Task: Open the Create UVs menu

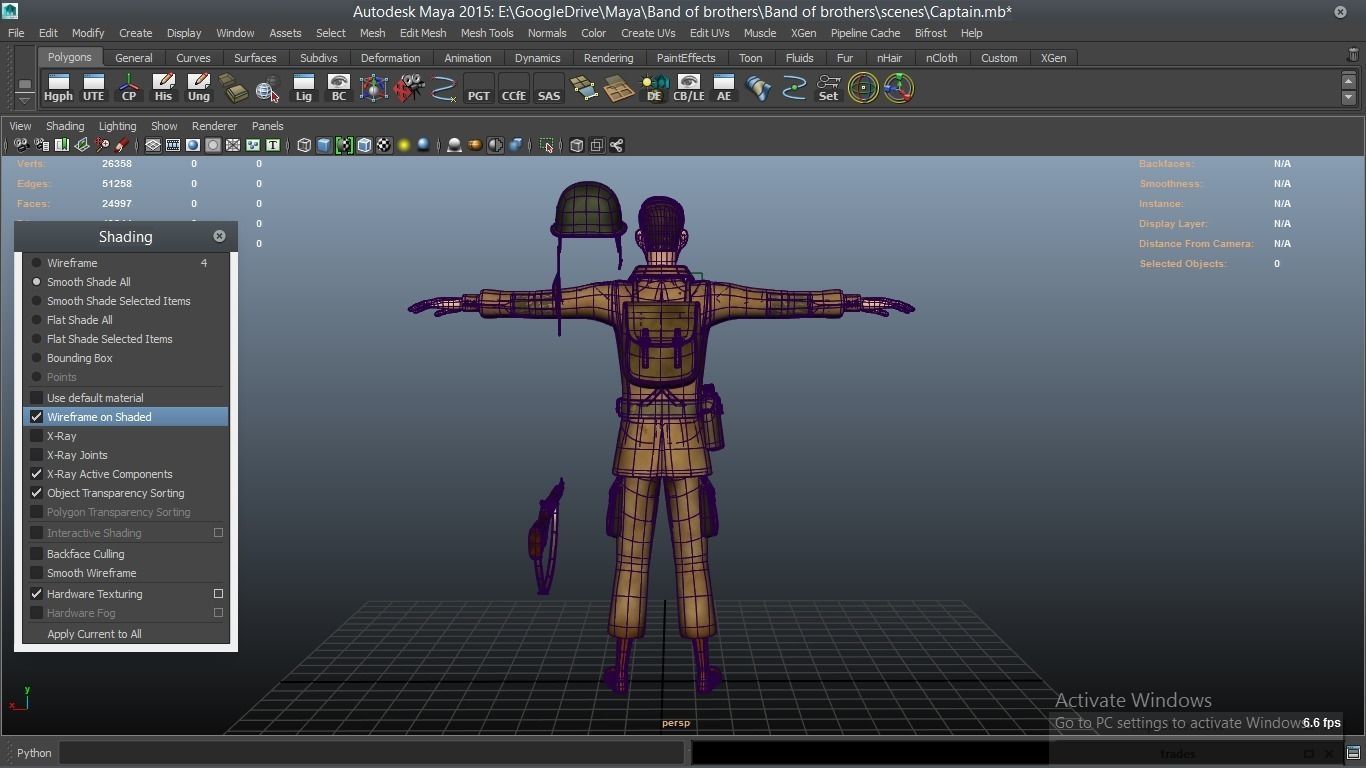Action: click(648, 33)
